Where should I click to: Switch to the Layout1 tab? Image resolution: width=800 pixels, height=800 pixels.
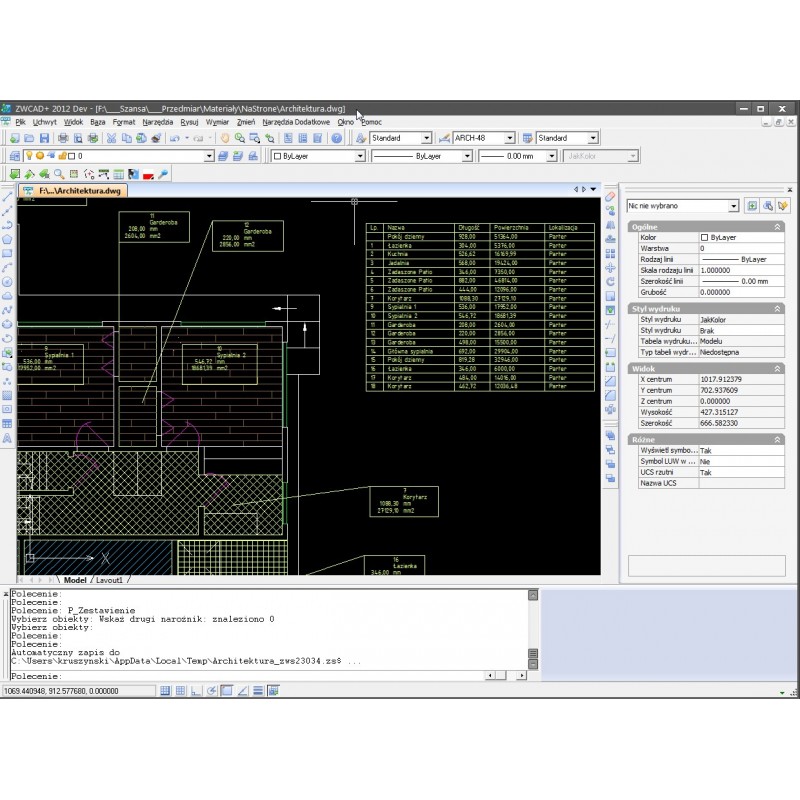tap(109, 580)
